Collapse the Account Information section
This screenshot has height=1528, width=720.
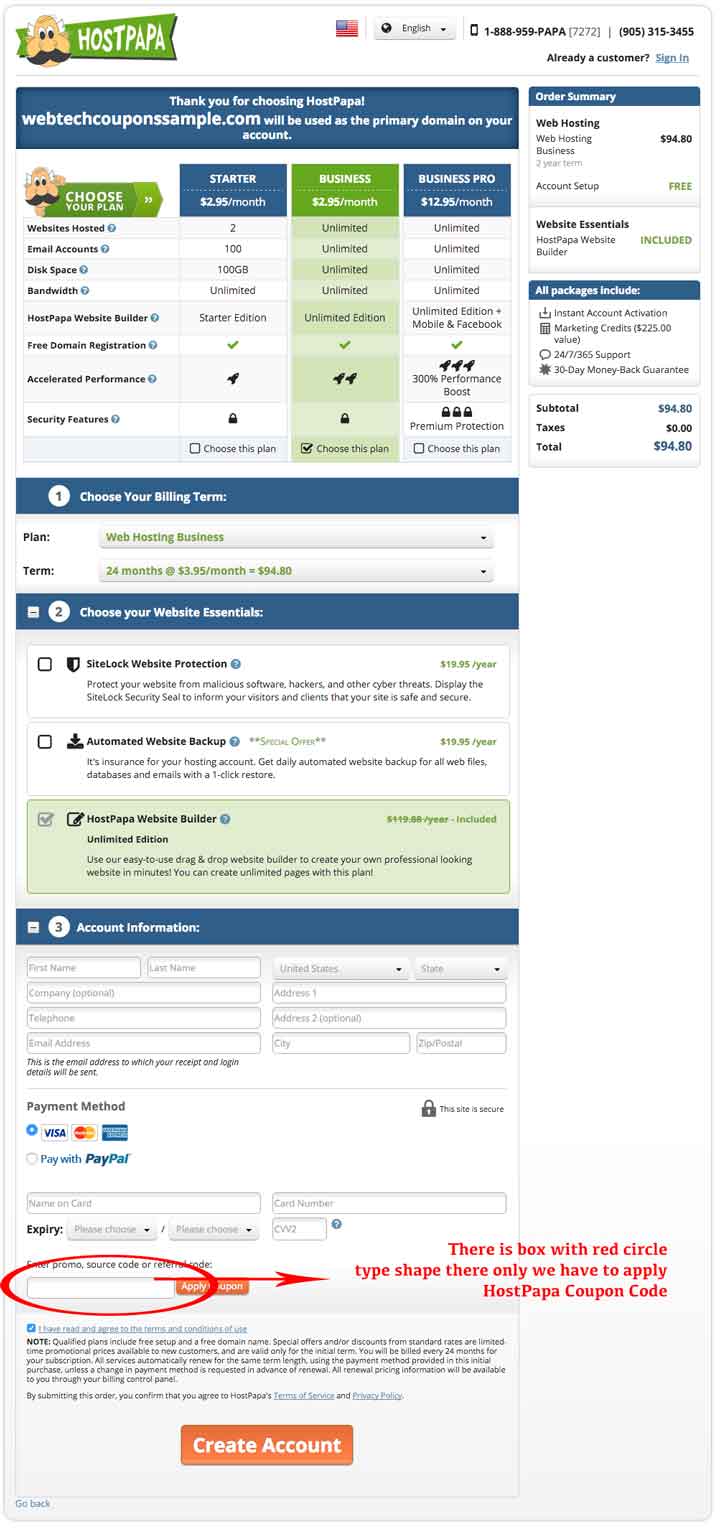click(33, 928)
